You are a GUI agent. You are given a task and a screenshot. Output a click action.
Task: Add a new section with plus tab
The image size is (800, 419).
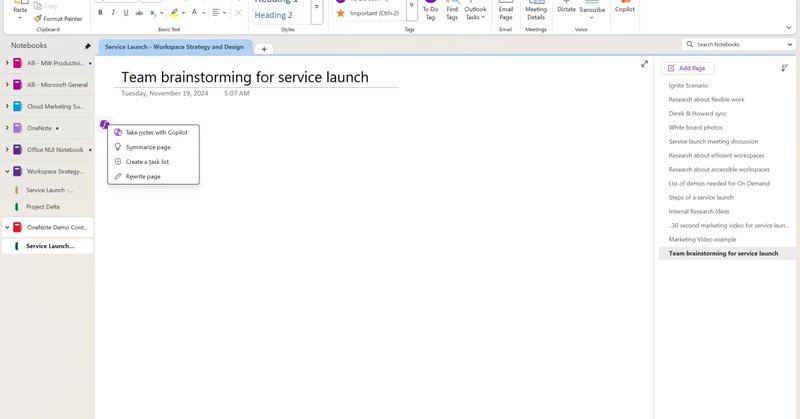tap(264, 49)
